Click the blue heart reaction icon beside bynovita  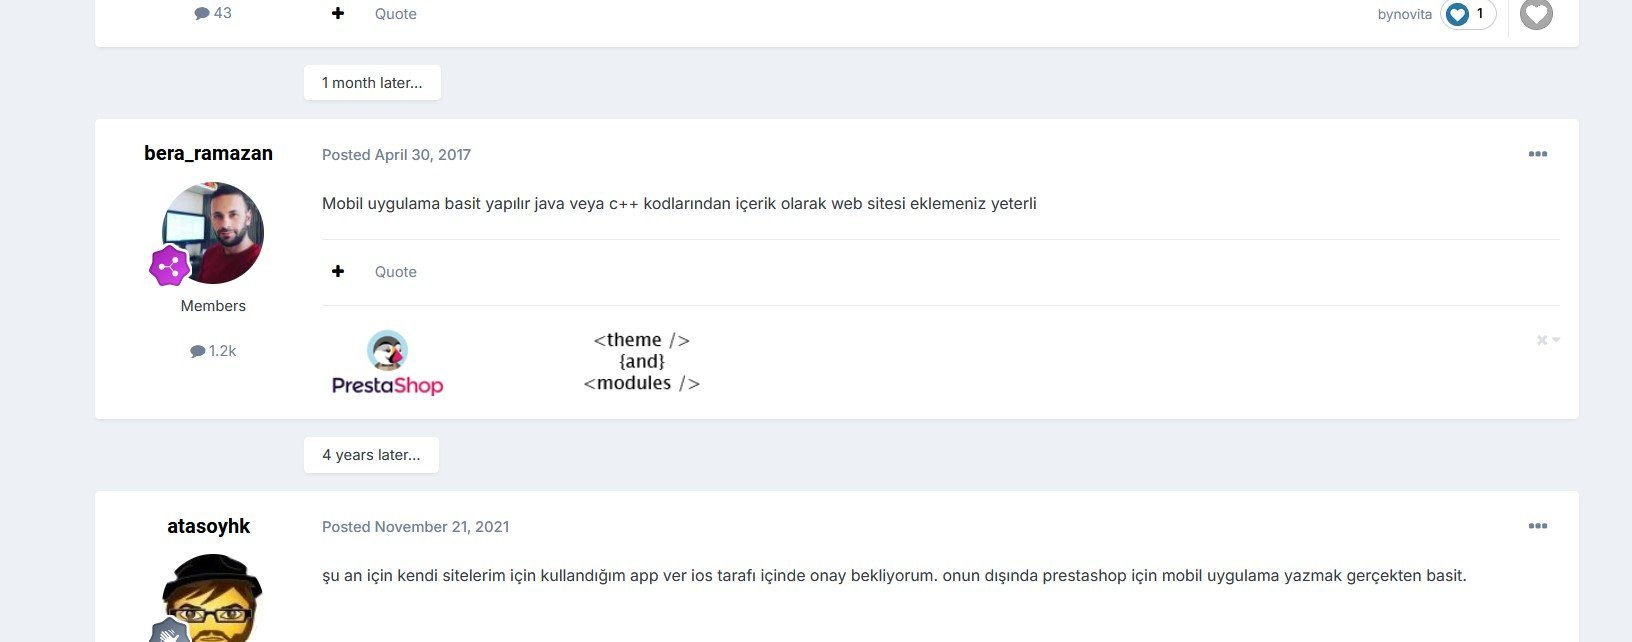pyautogui.click(x=1457, y=14)
